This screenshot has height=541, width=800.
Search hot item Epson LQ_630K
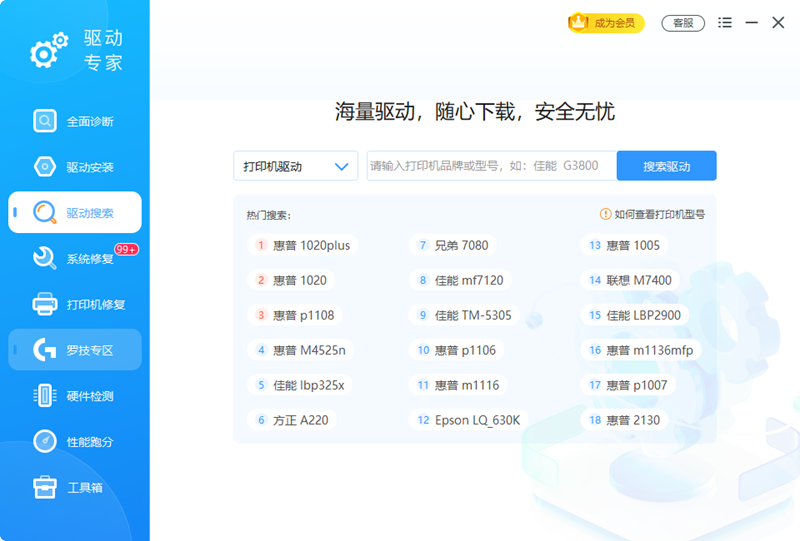coord(468,420)
